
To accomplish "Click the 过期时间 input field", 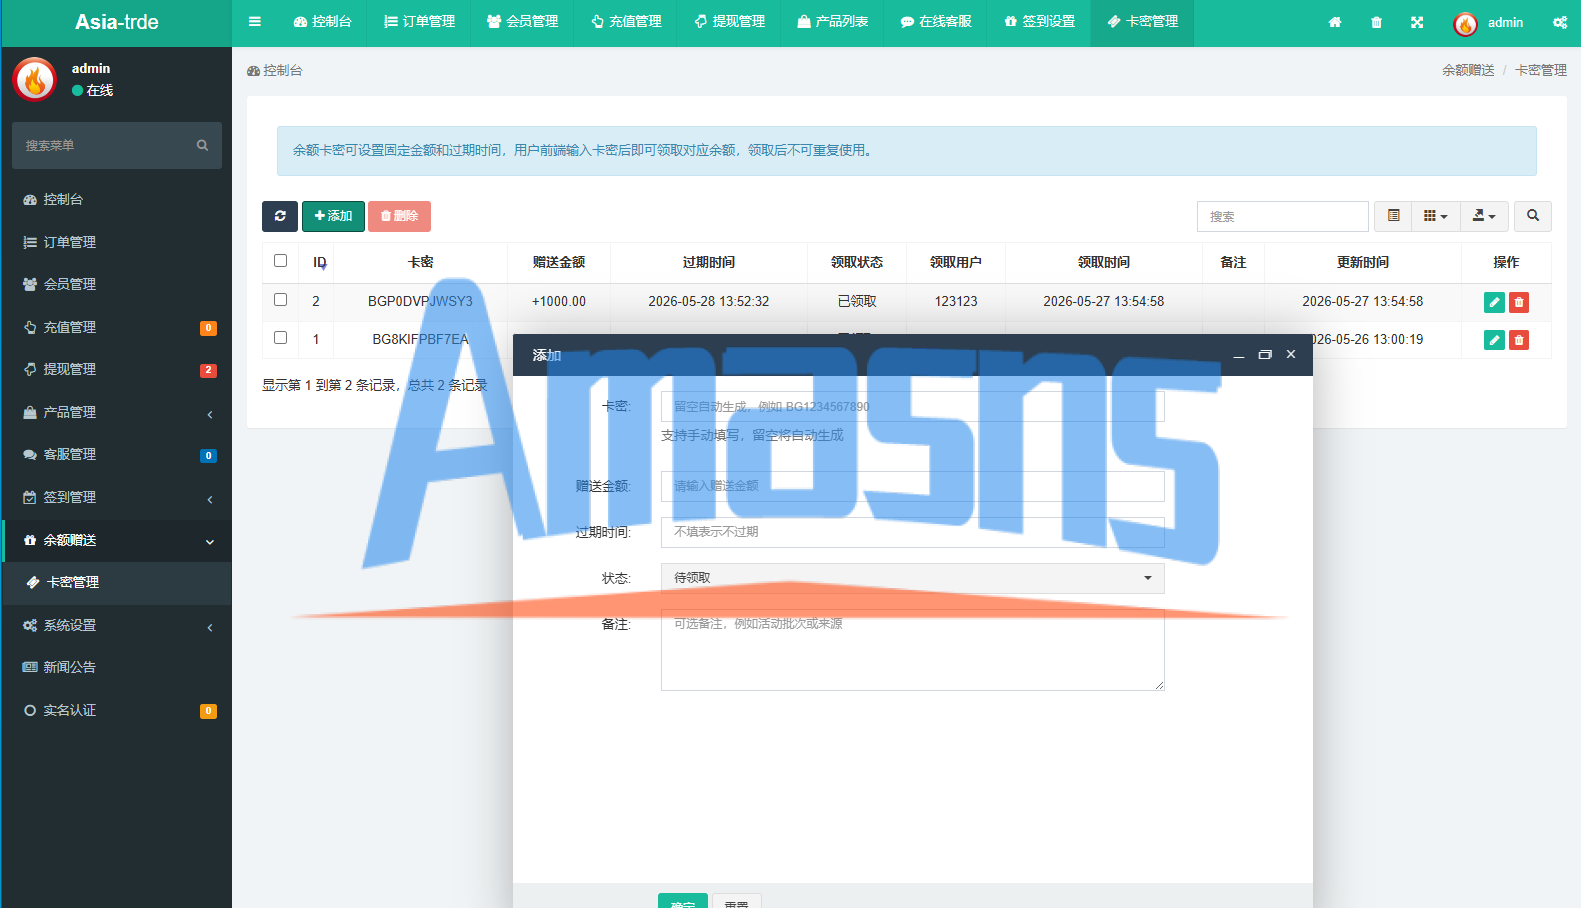I will coord(912,532).
